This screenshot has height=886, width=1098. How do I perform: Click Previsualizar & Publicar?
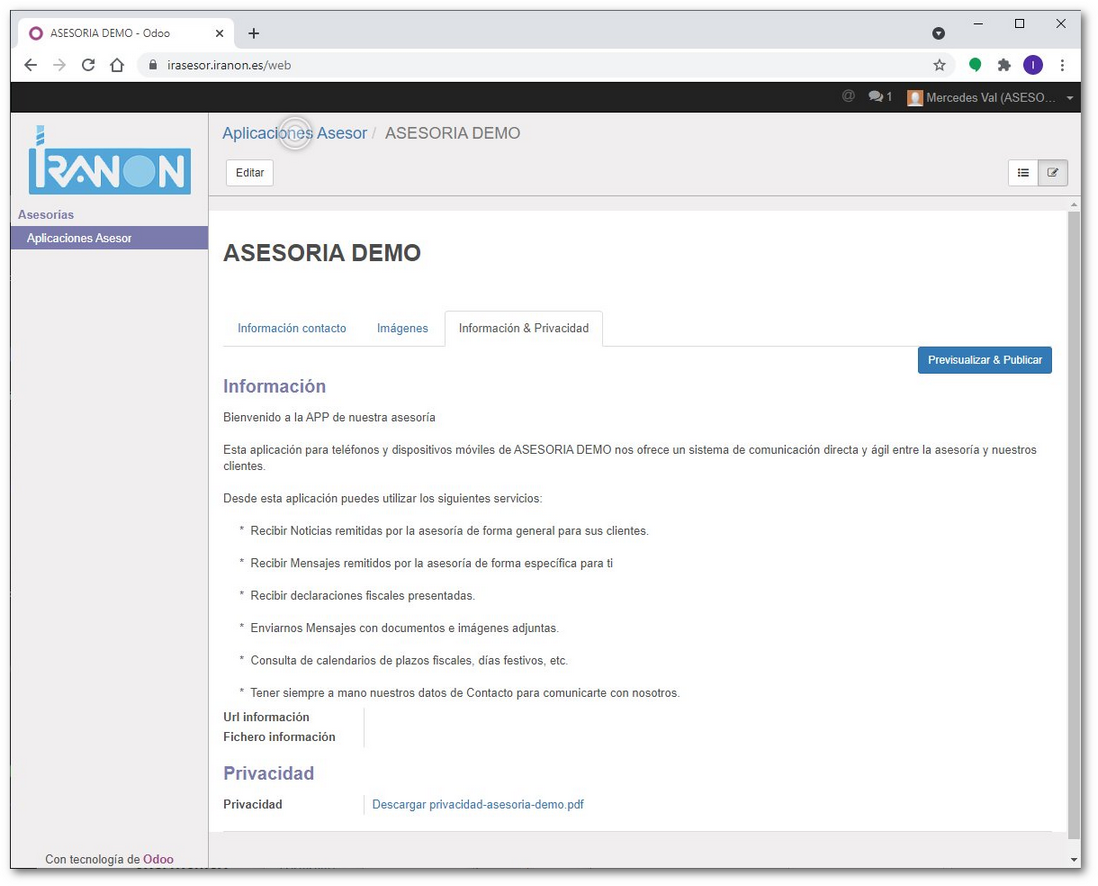[985, 360]
